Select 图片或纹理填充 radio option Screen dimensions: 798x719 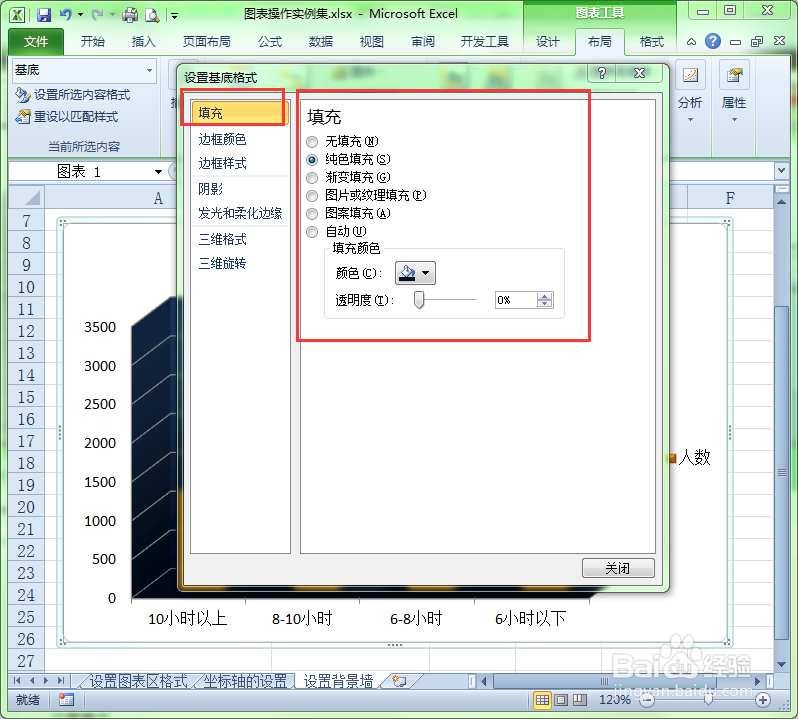click(x=312, y=195)
